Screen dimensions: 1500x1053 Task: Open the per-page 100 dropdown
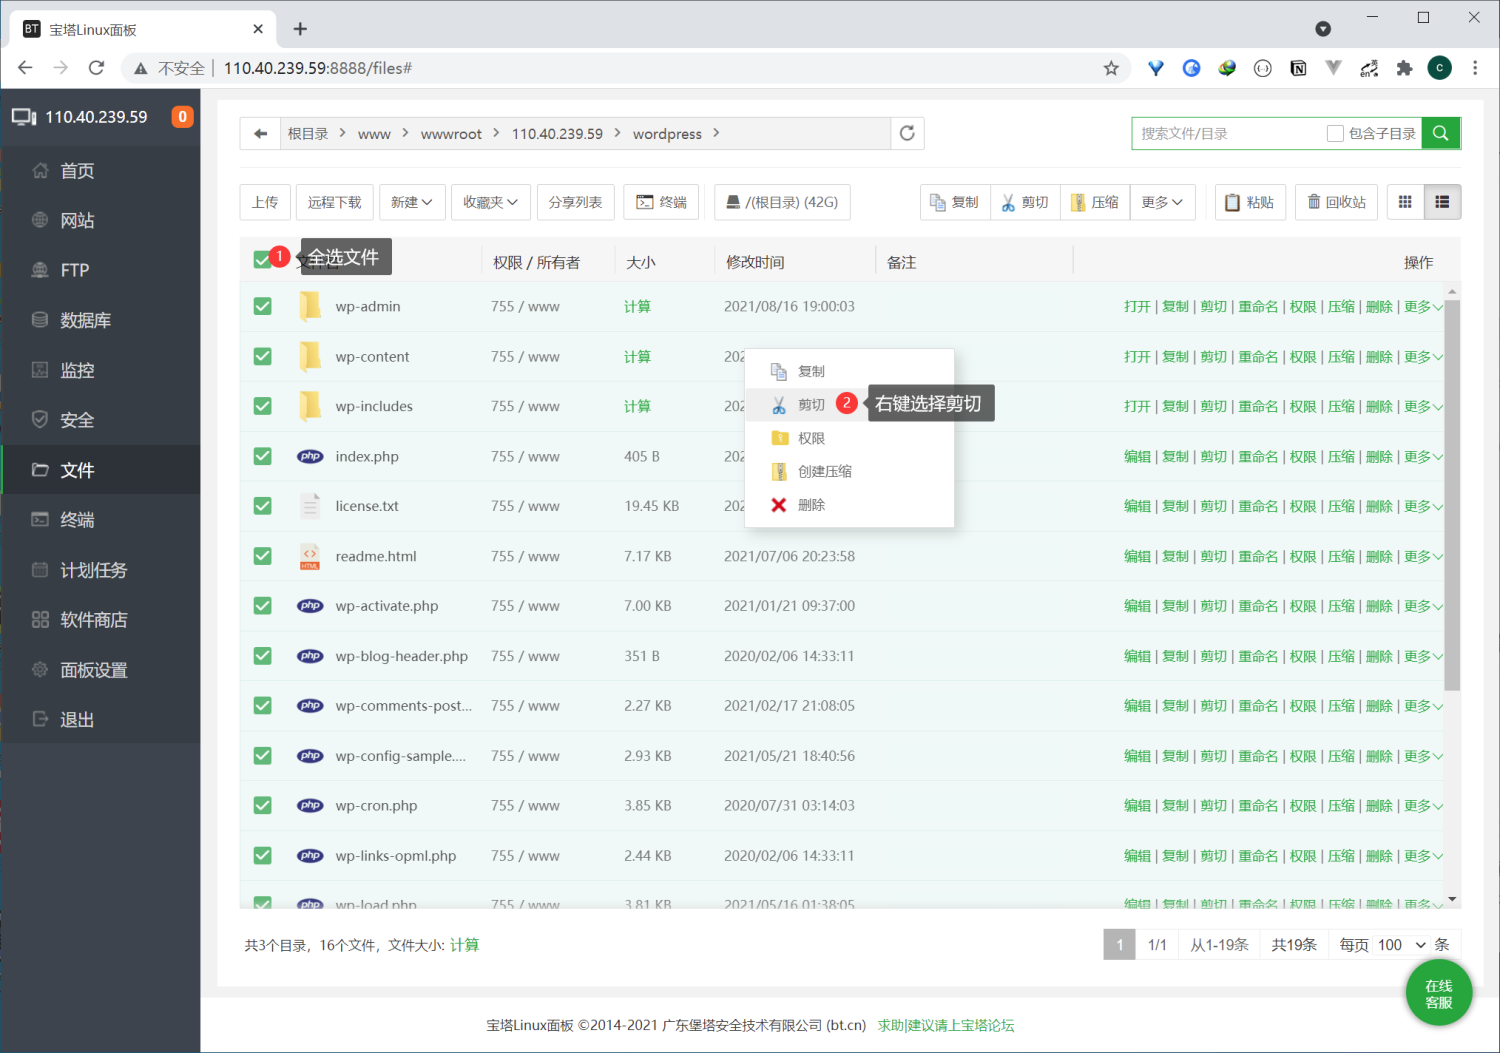click(1401, 945)
